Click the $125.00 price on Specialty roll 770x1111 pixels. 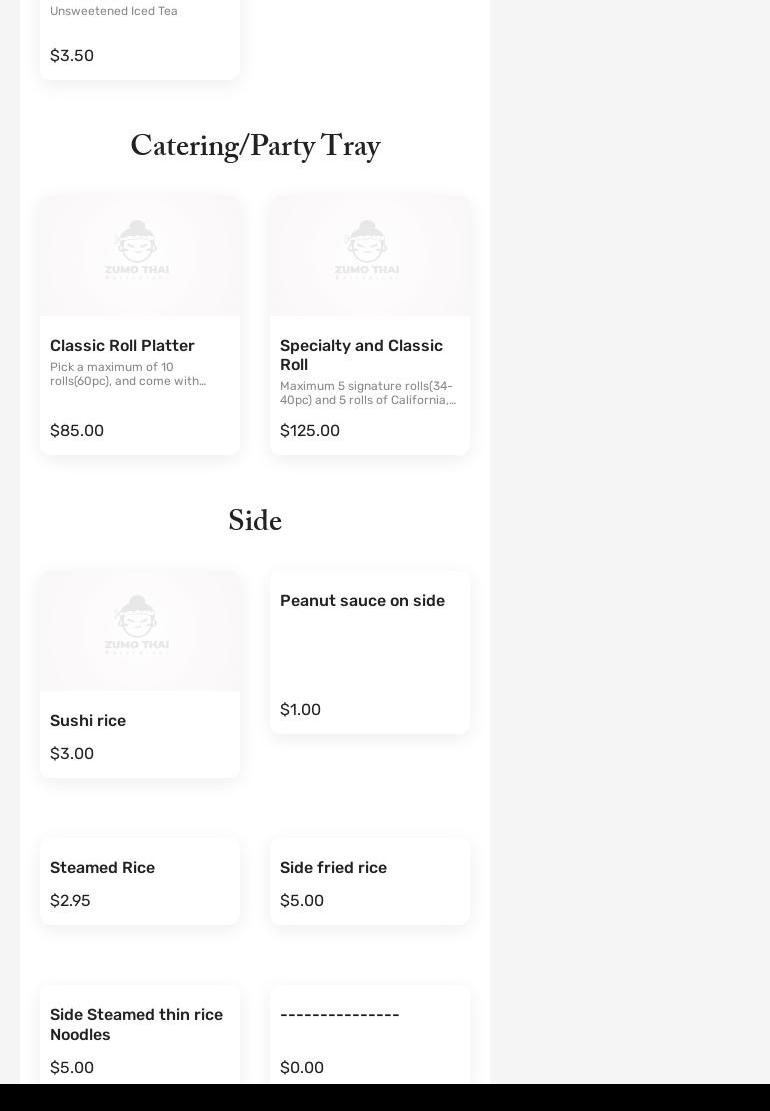310,431
